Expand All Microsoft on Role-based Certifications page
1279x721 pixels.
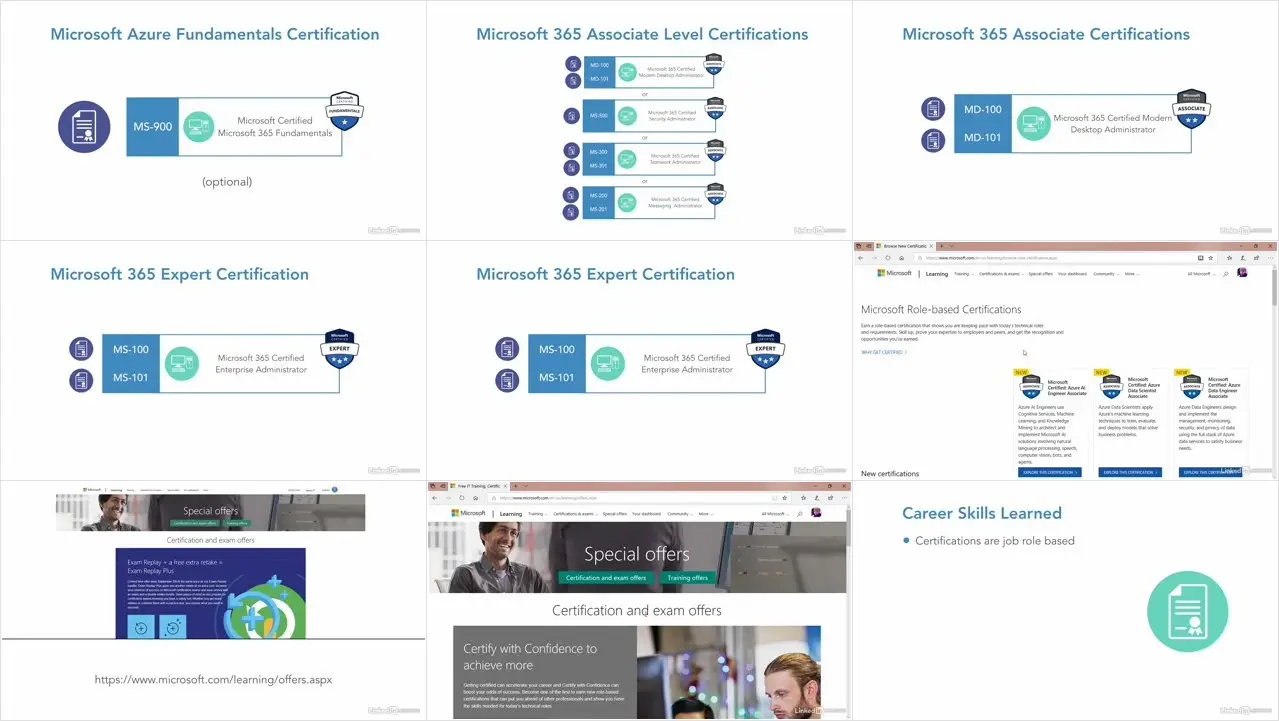[1200, 274]
